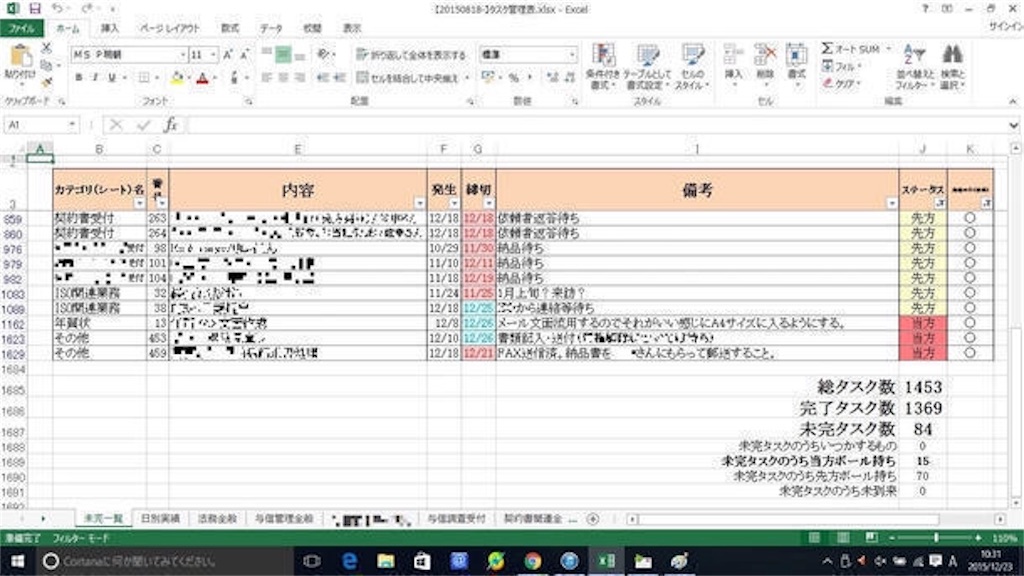
Task: Click the Cut scissors icon
Action: click(x=46, y=48)
